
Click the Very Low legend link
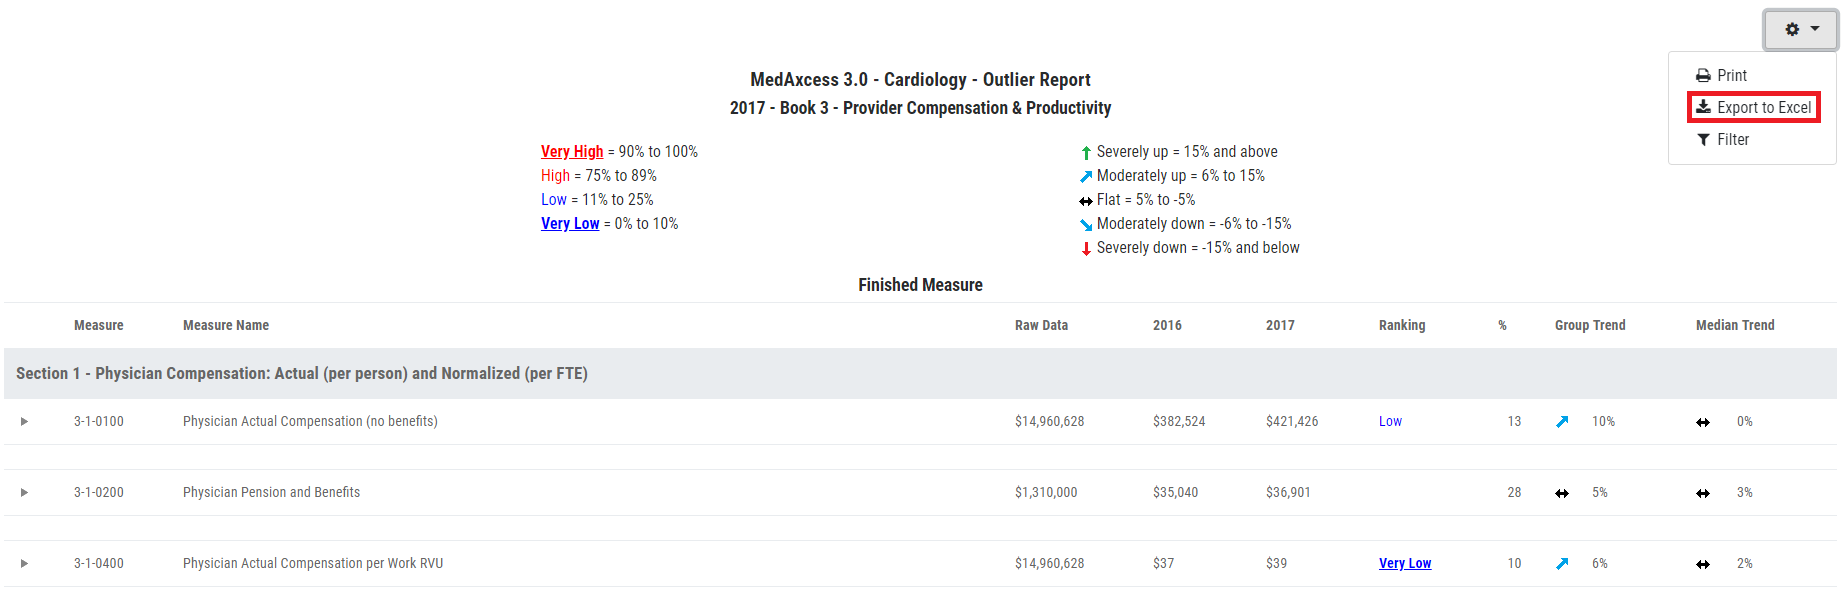(x=570, y=224)
